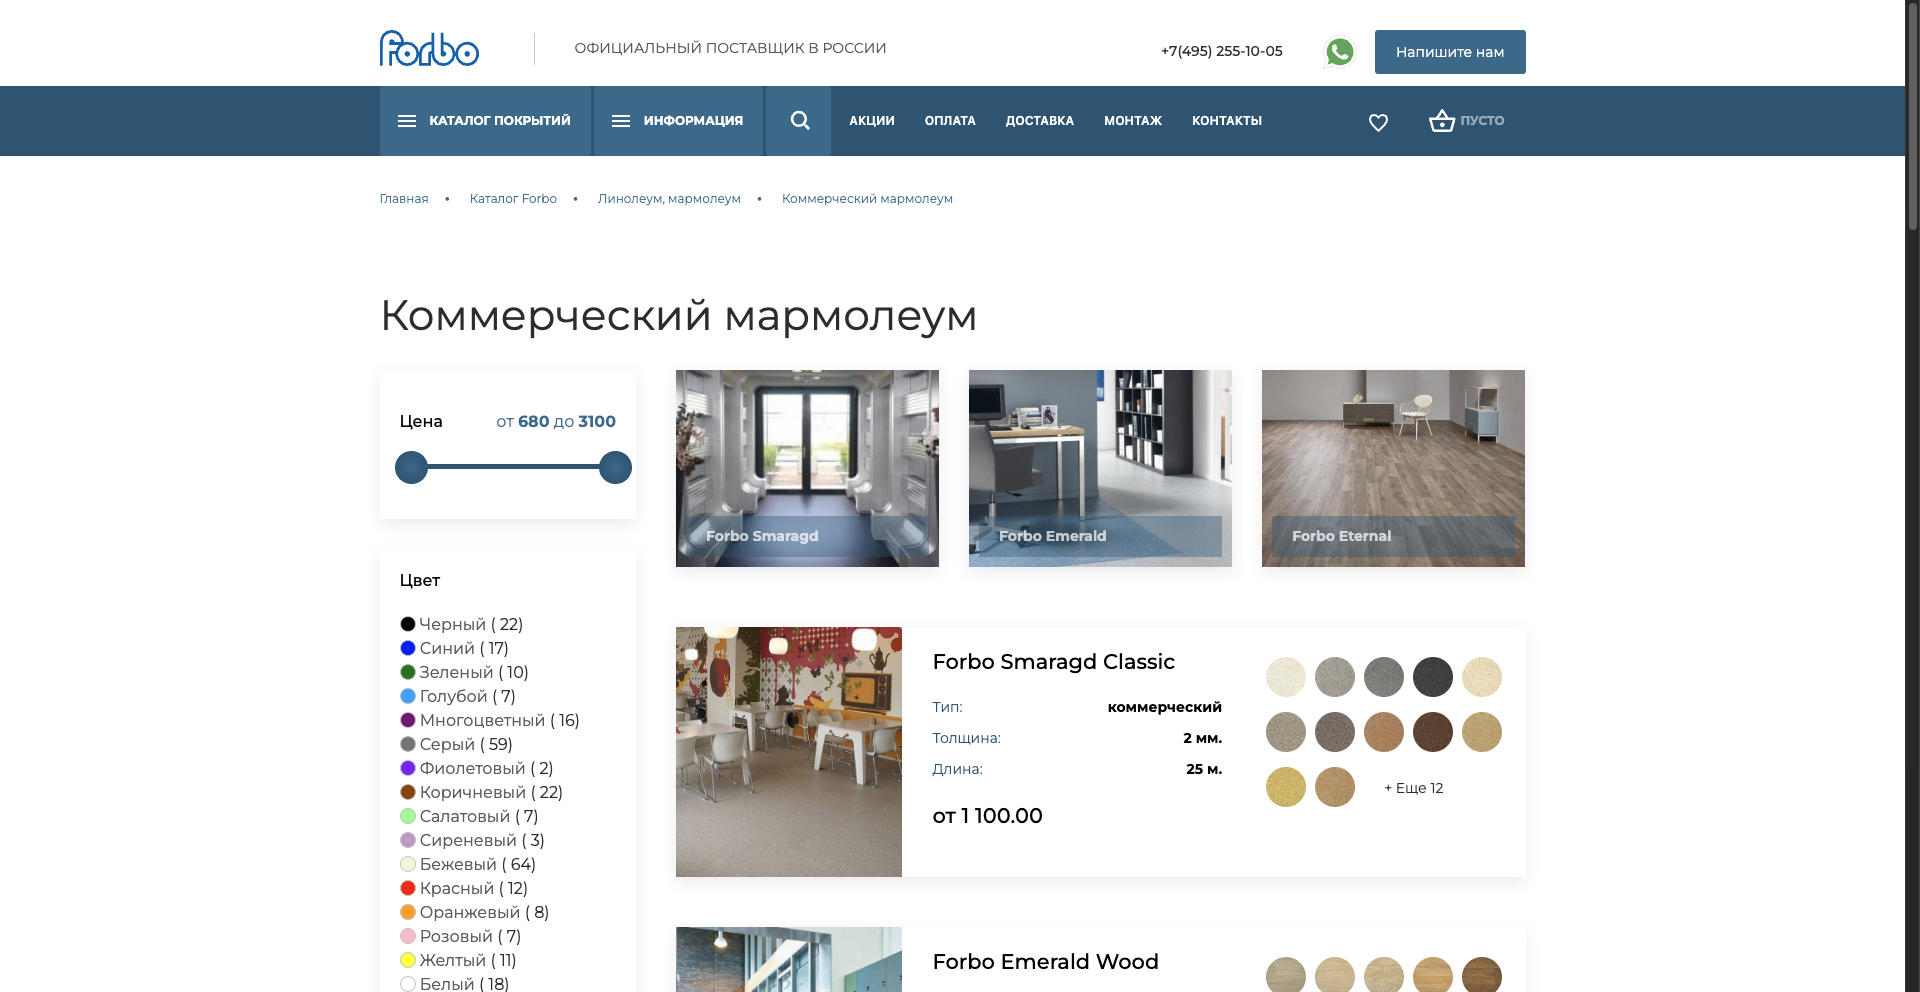
Task: Filter by Черный color
Action: 461,624
